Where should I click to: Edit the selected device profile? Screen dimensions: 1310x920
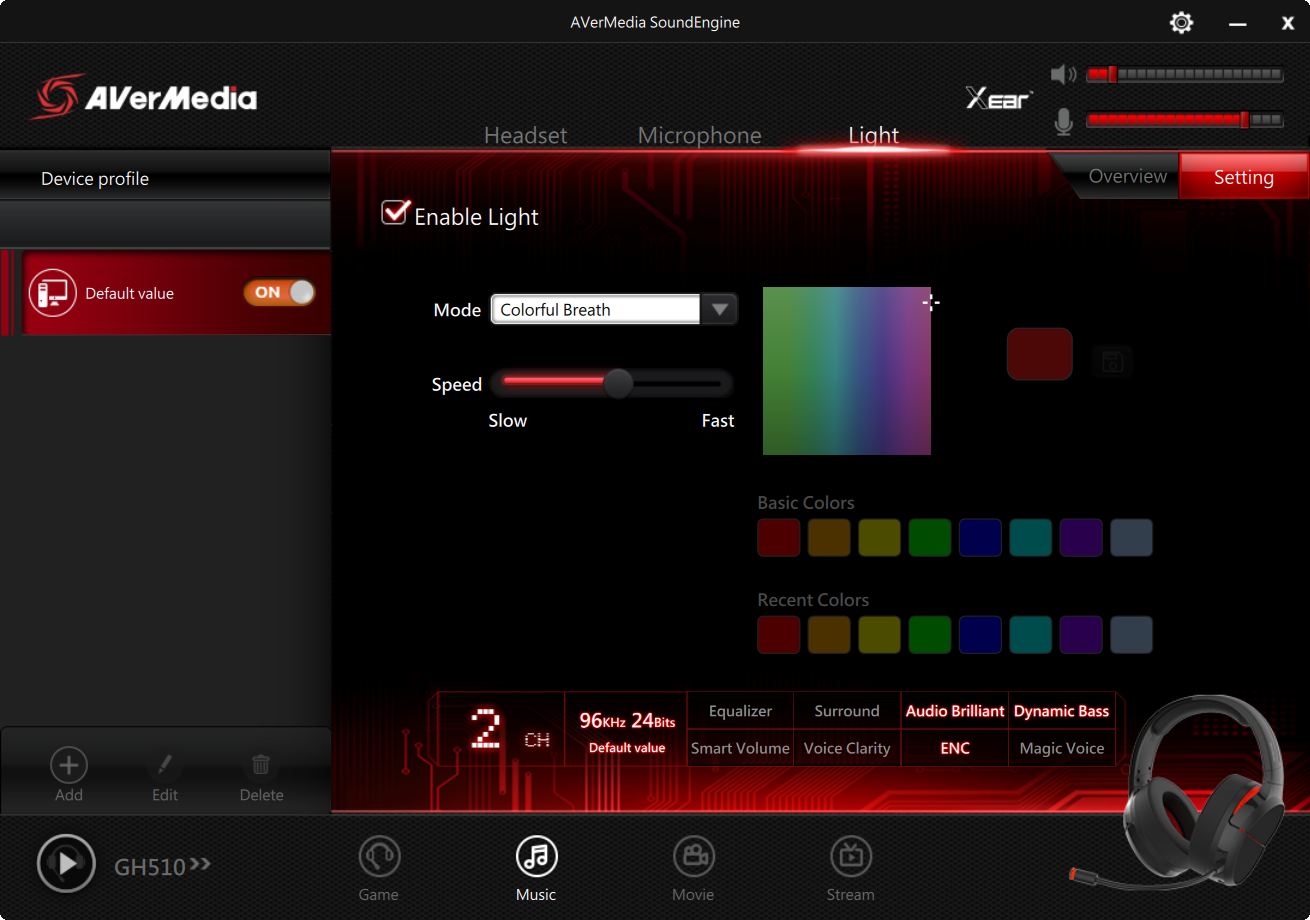click(165, 776)
